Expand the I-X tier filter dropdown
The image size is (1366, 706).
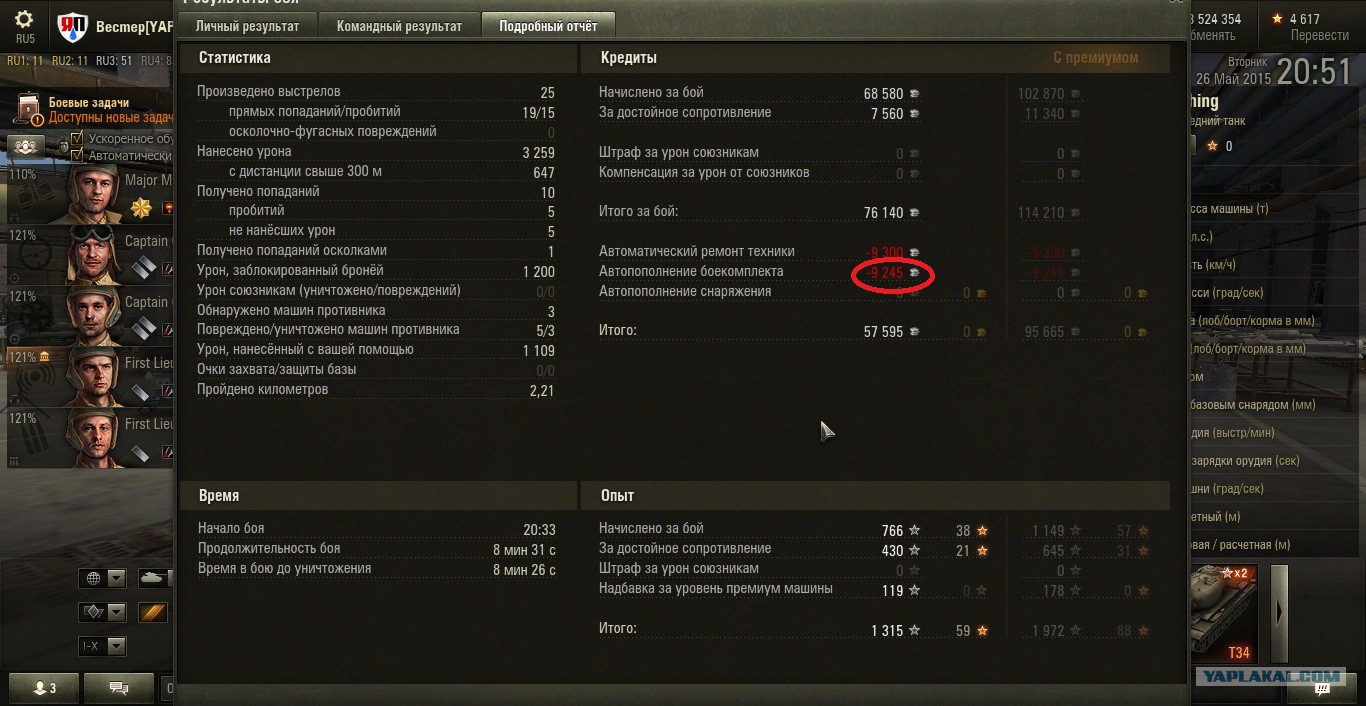(103, 646)
